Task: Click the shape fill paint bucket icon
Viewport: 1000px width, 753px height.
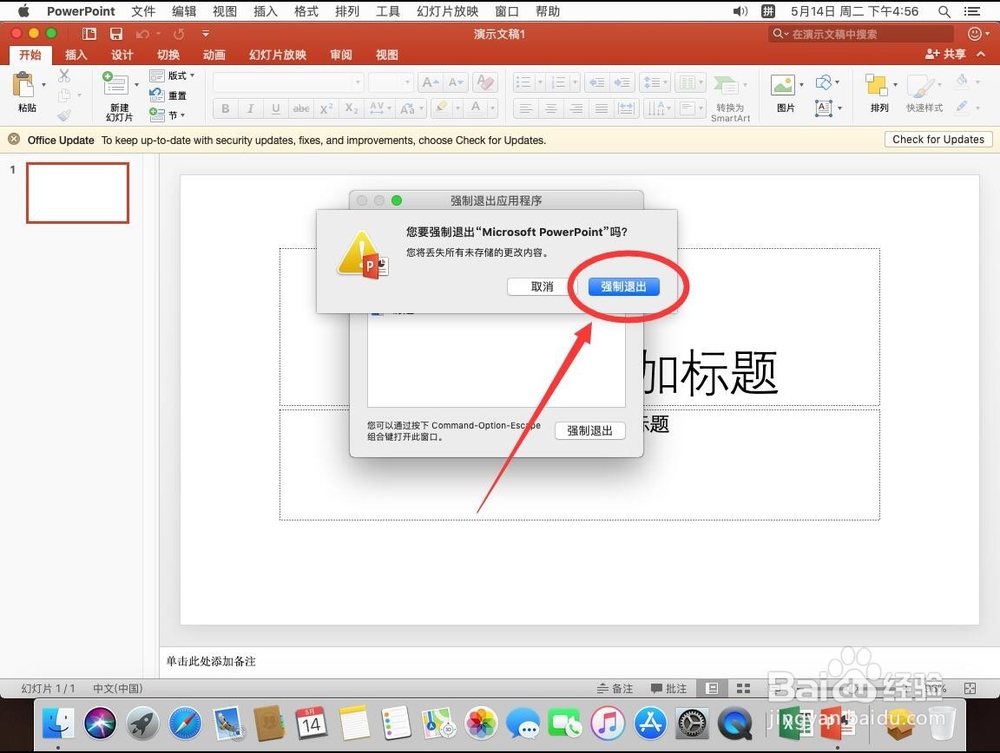Action: coord(962,80)
